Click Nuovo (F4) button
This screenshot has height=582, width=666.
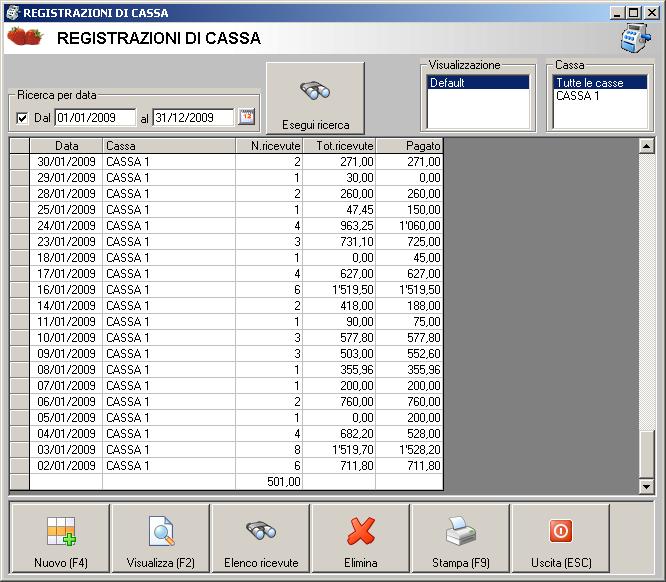60,538
